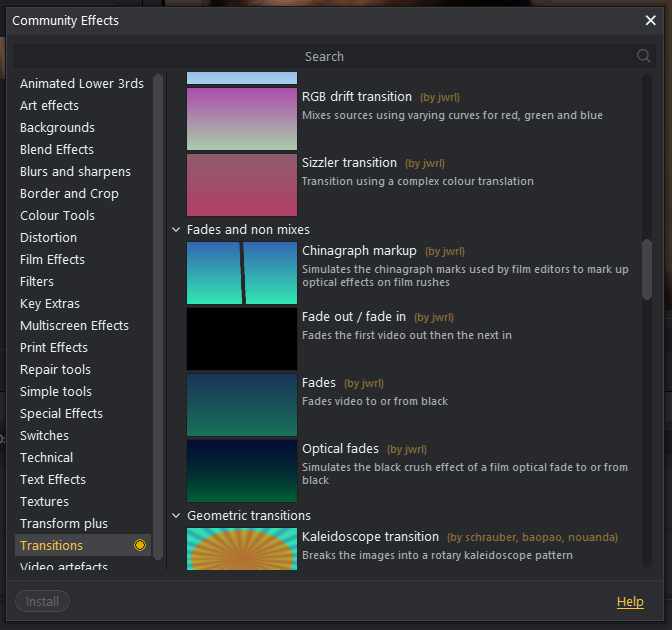Click the effects list vertical scrollbar
The image size is (672, 630).
[x=647, y=270]
